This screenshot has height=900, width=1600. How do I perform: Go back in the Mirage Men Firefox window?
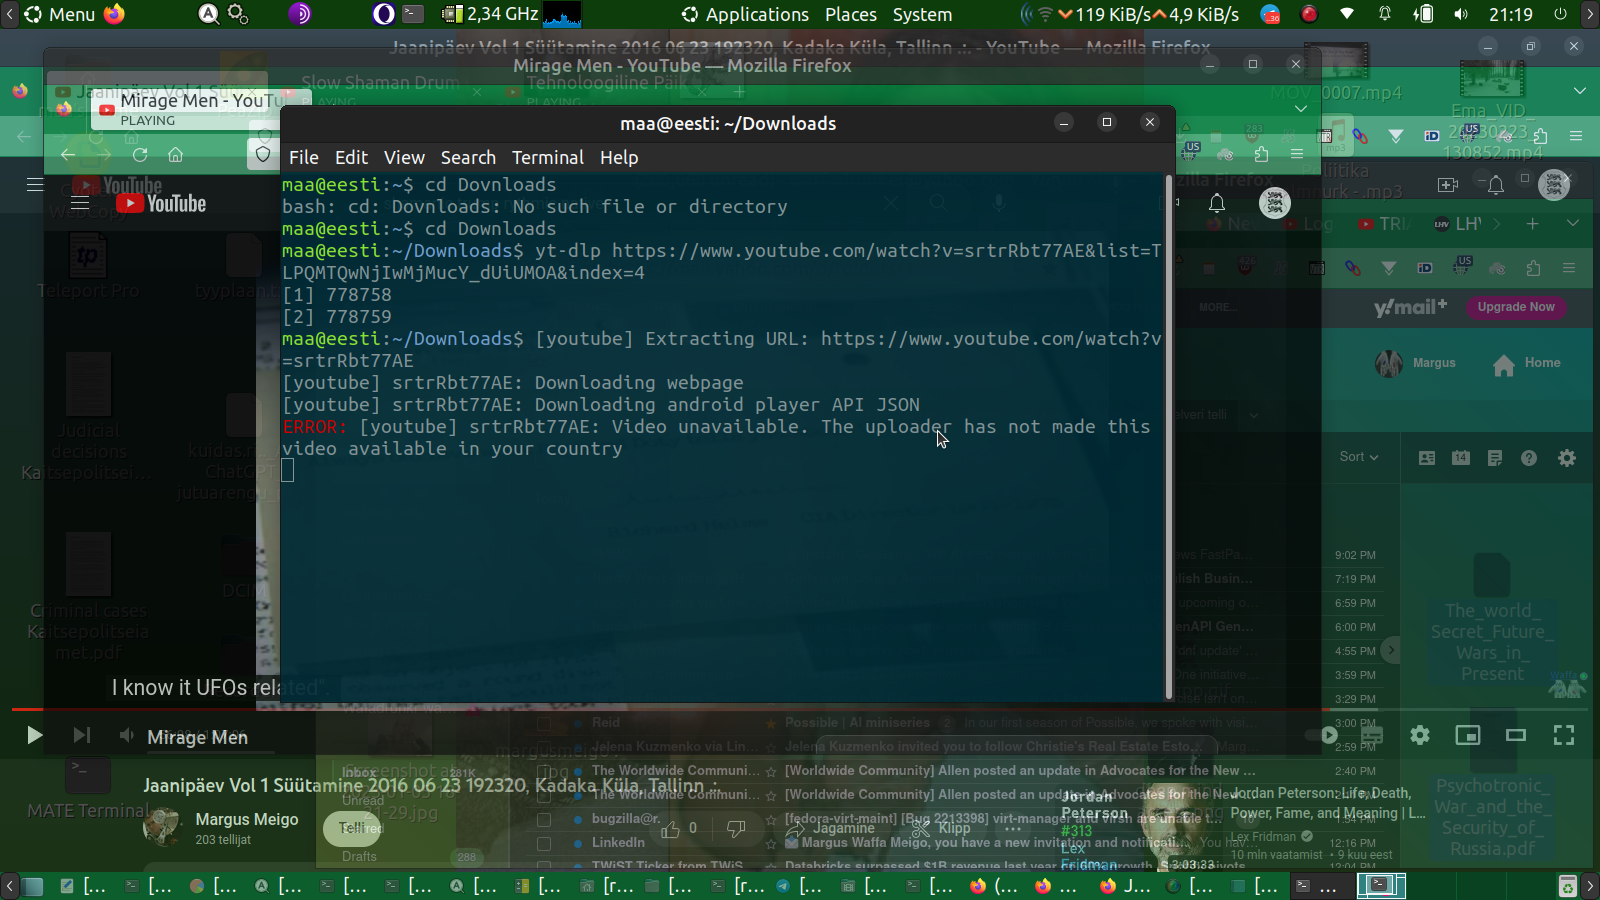click(x=68, y=155)
